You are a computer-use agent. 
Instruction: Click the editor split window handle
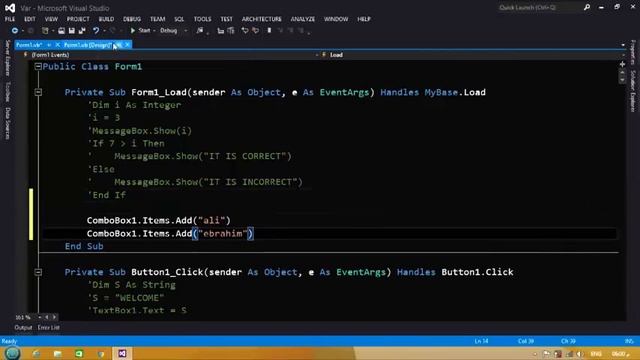[x=622, y=64]
